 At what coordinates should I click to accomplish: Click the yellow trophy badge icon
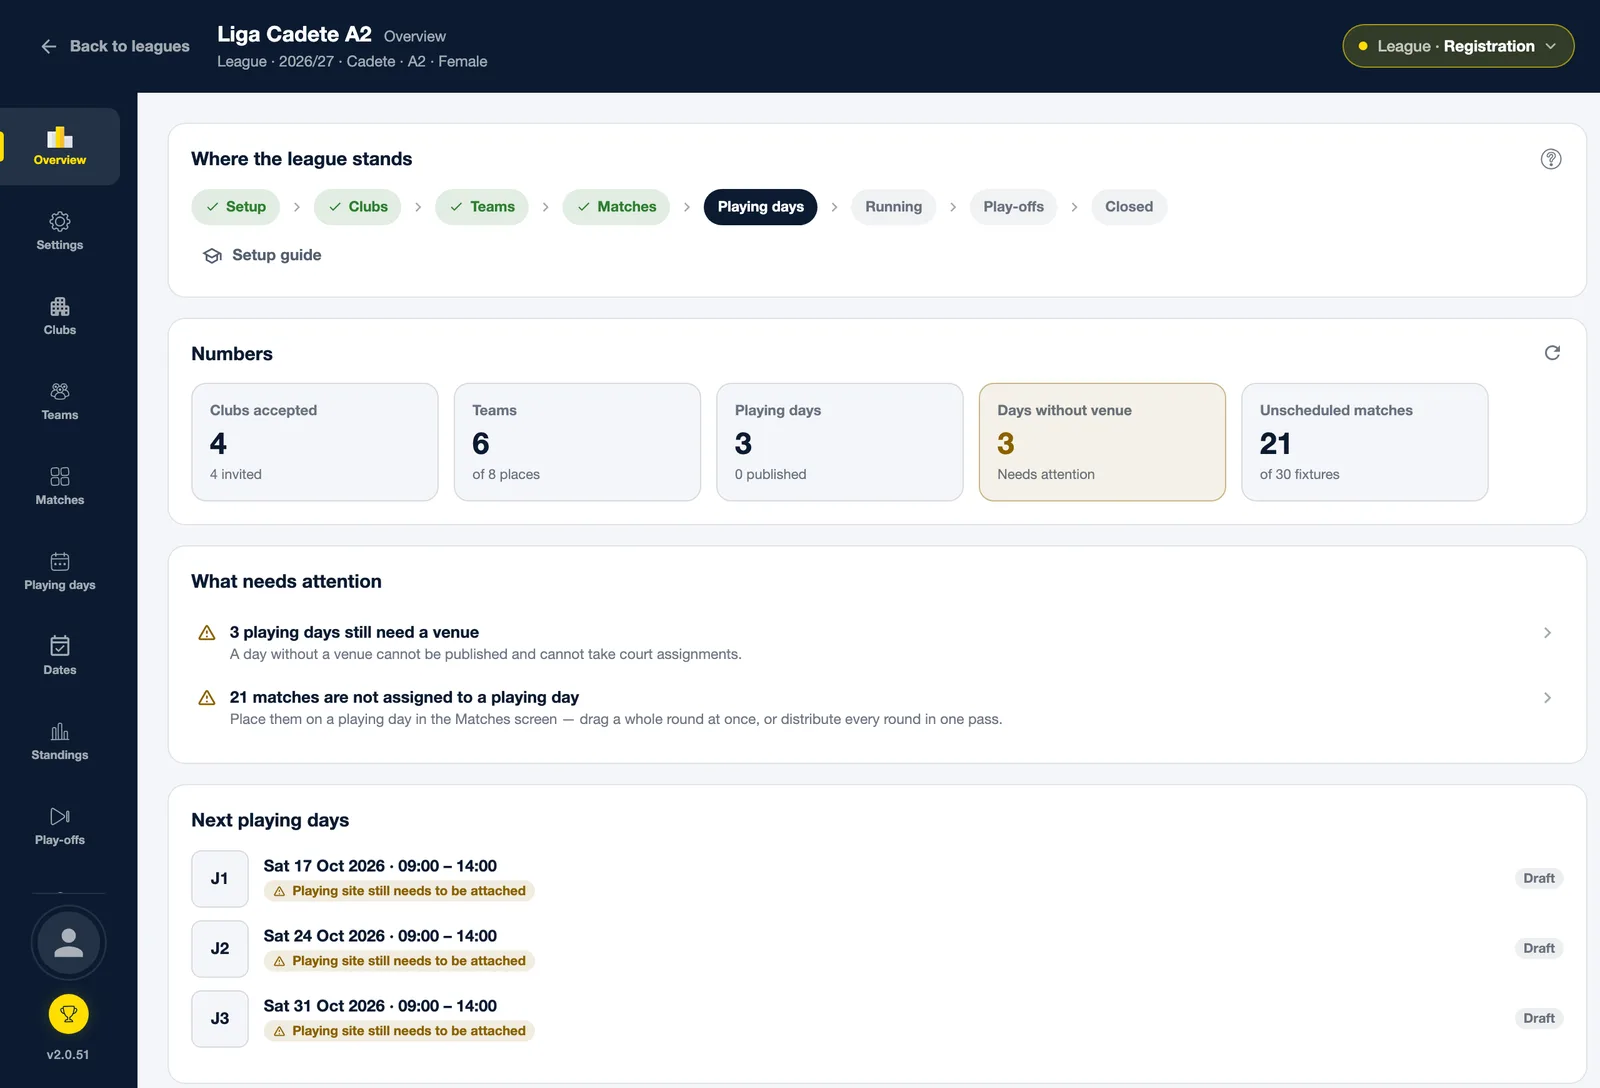68,1014
